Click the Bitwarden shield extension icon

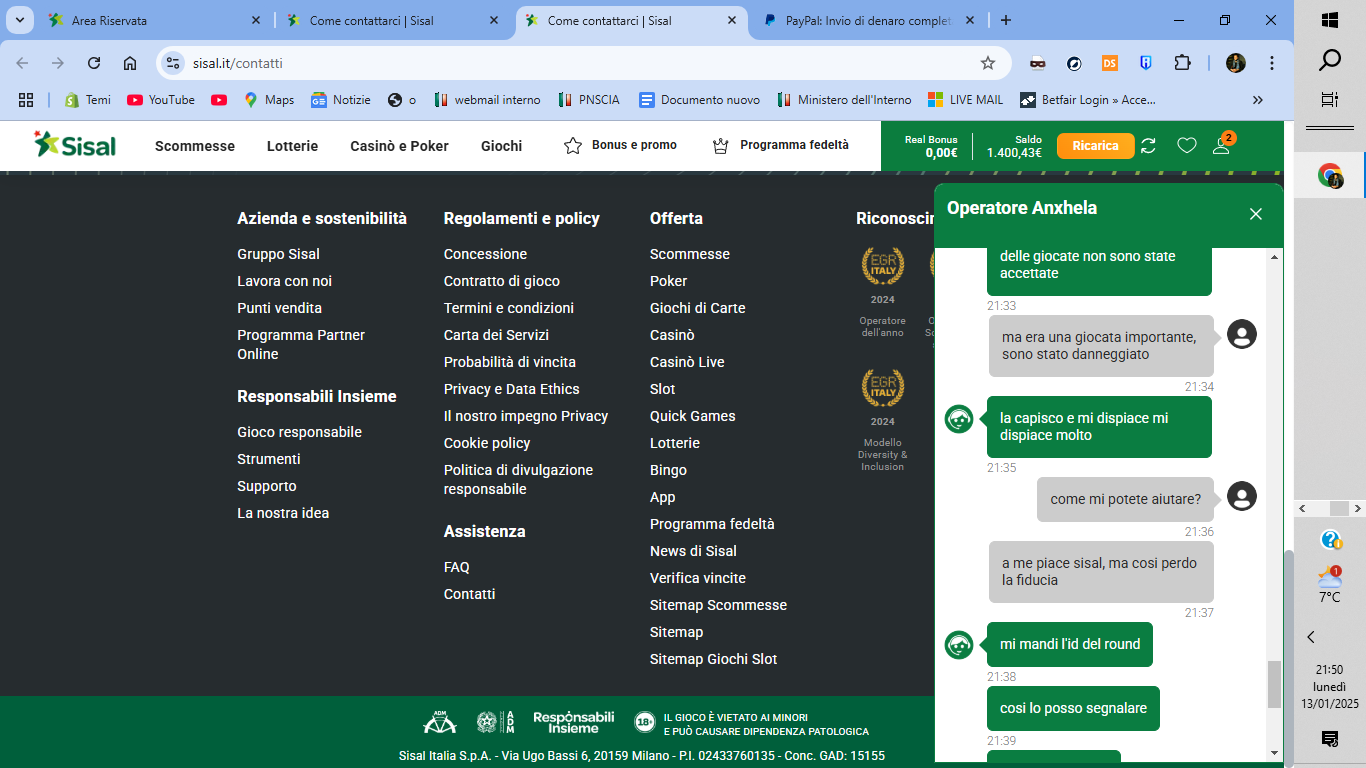coord(1146,63)
